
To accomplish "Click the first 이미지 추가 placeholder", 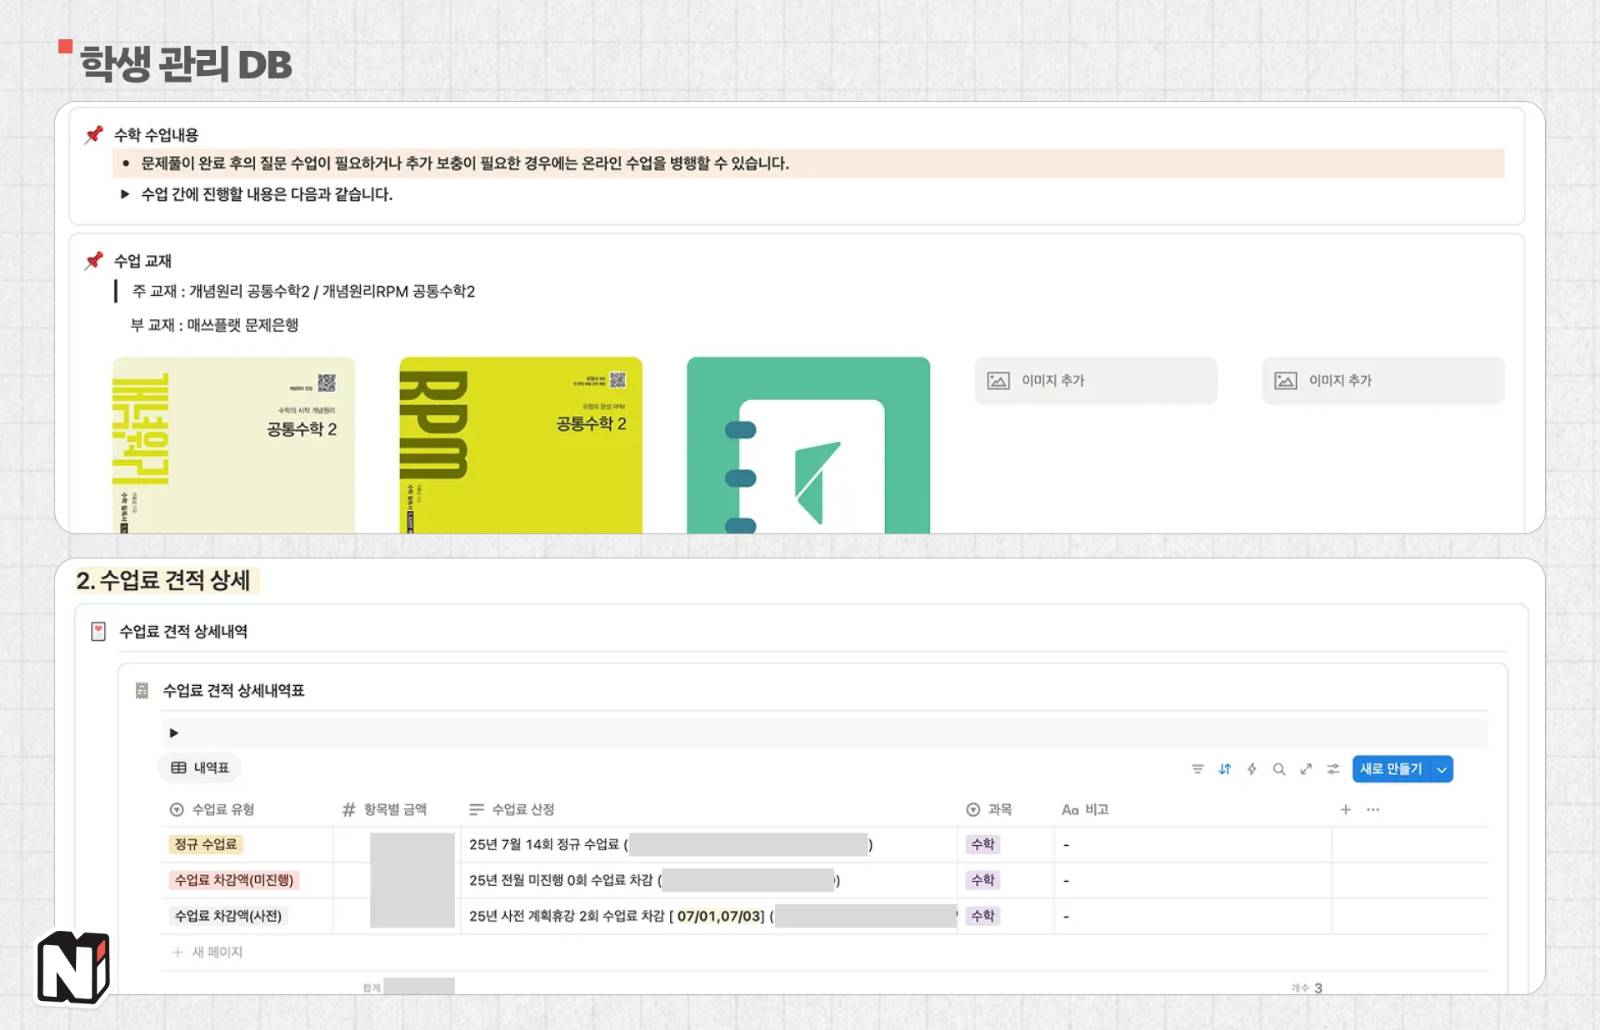I will [1096, 380].
